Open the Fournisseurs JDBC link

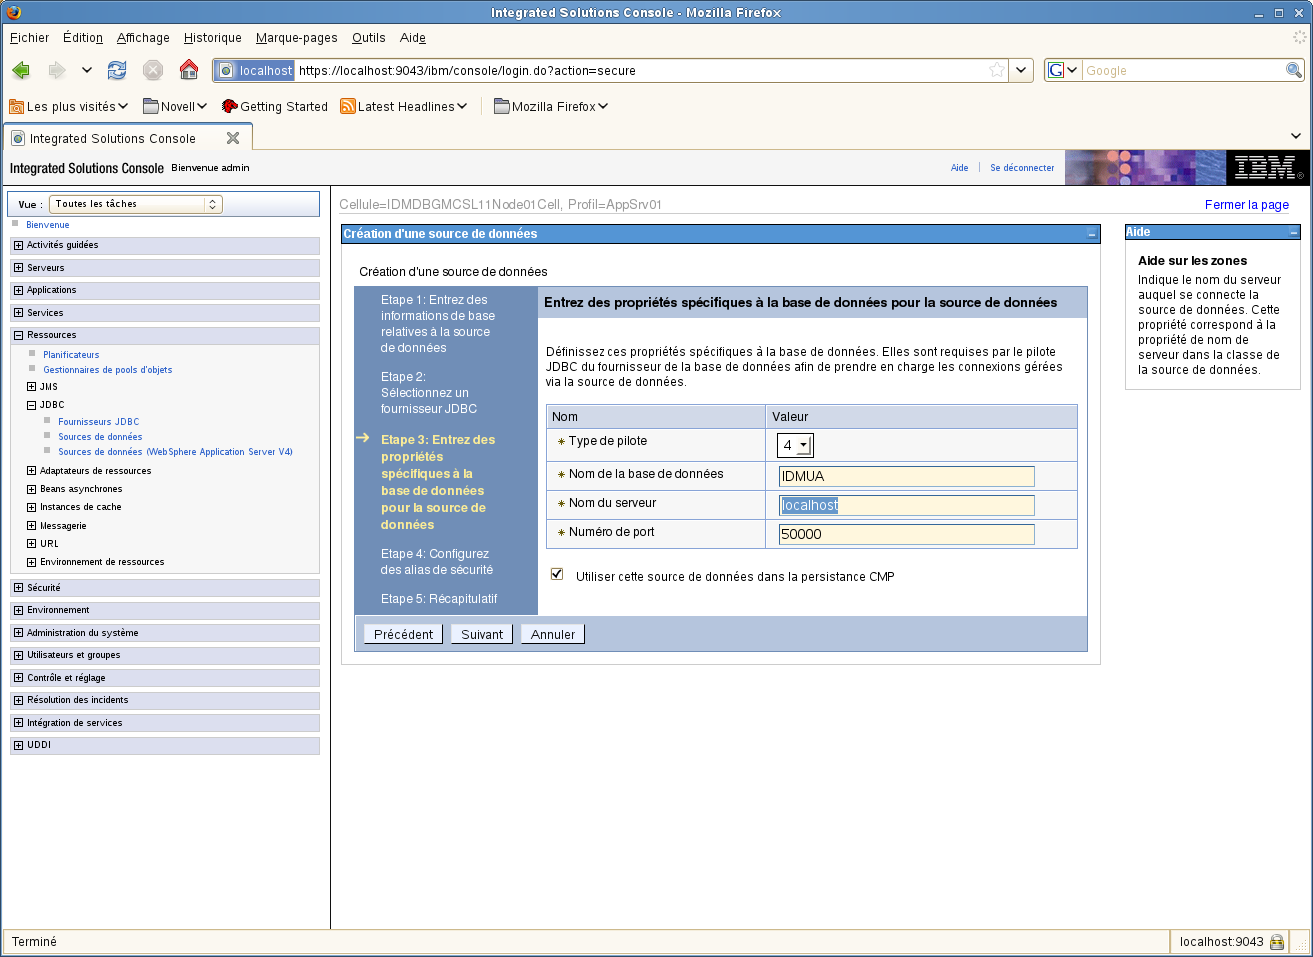pyautogui.click(x=98, y=422)
